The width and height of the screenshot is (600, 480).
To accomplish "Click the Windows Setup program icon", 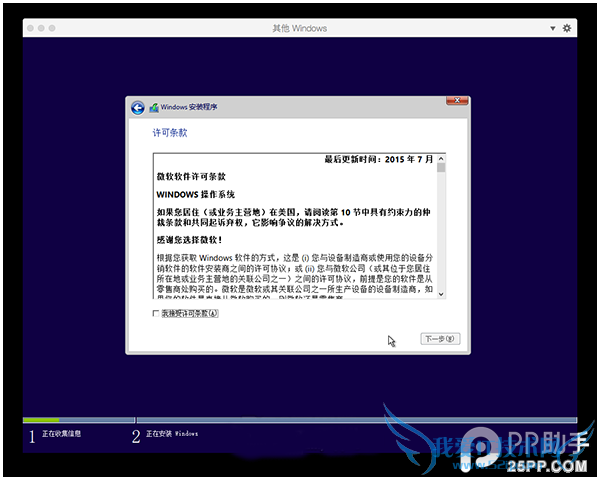I will (x=154, y=108).
